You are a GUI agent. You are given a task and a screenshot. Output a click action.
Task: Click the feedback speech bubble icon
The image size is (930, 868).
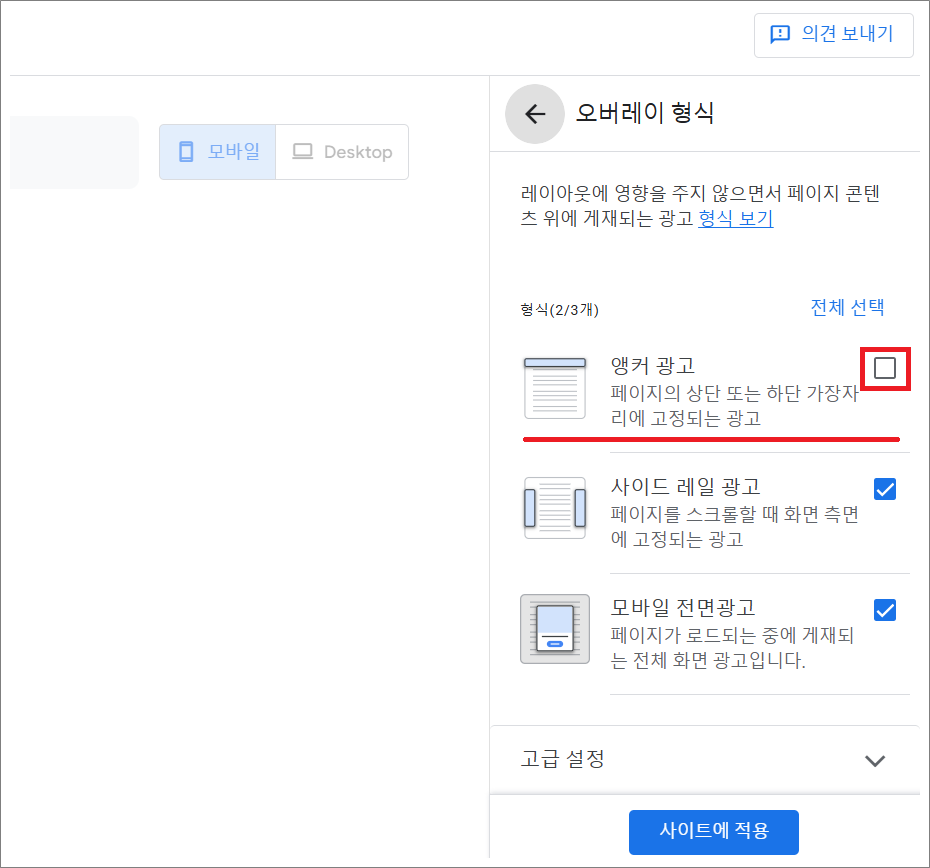779,35
